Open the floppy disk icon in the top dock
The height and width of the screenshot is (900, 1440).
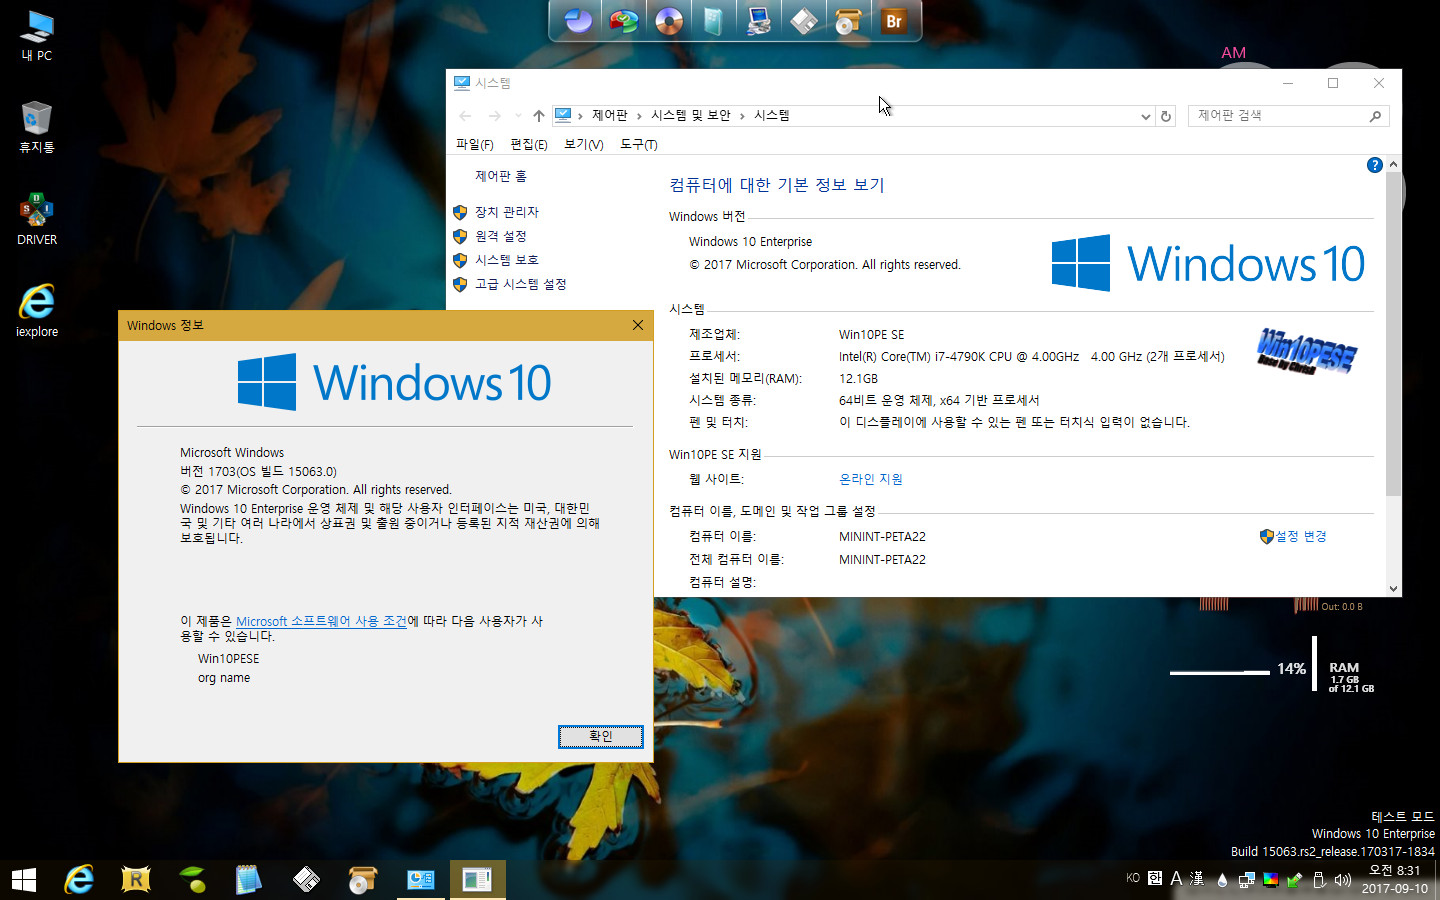pyautogui.click(x=804, y=20)
